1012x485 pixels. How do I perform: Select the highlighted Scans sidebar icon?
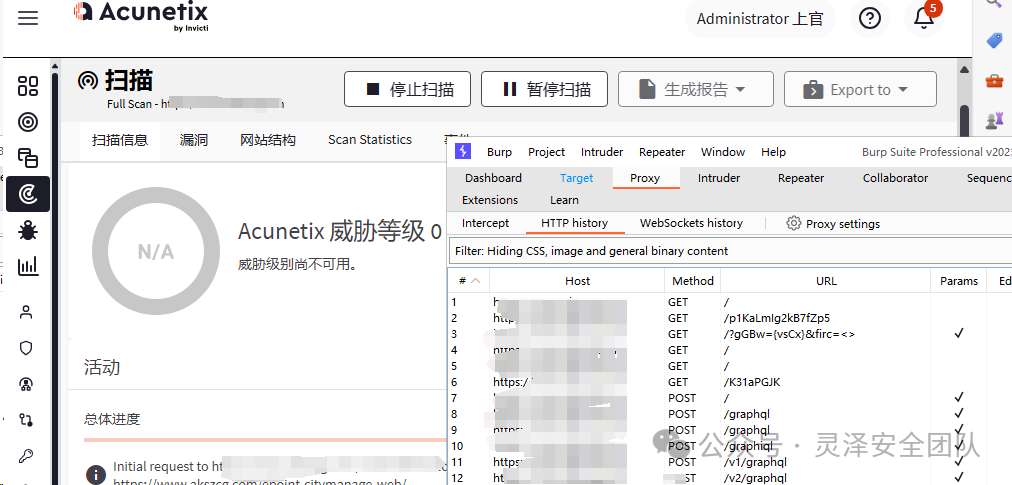(28, 194)
